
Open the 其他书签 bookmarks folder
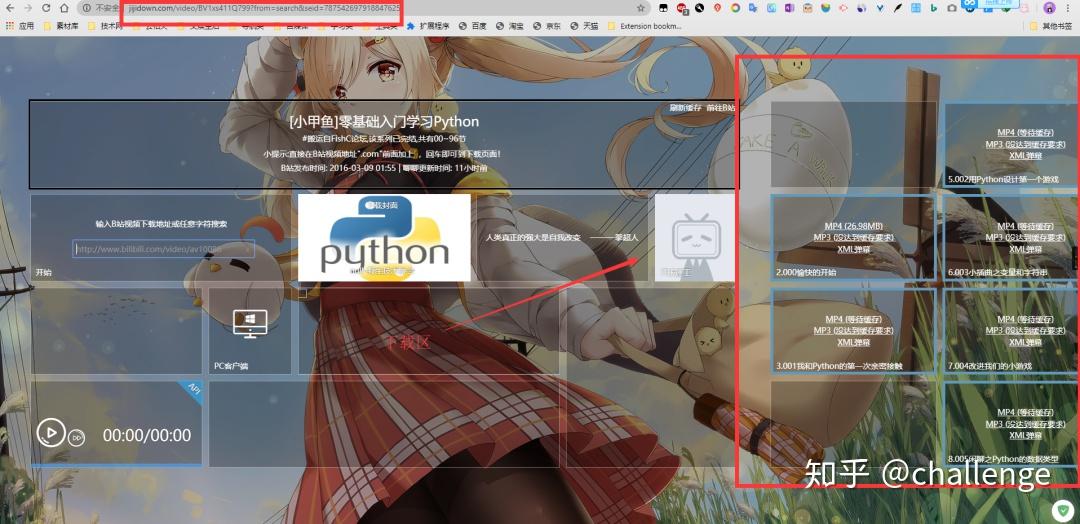(x=1052, y=26)
